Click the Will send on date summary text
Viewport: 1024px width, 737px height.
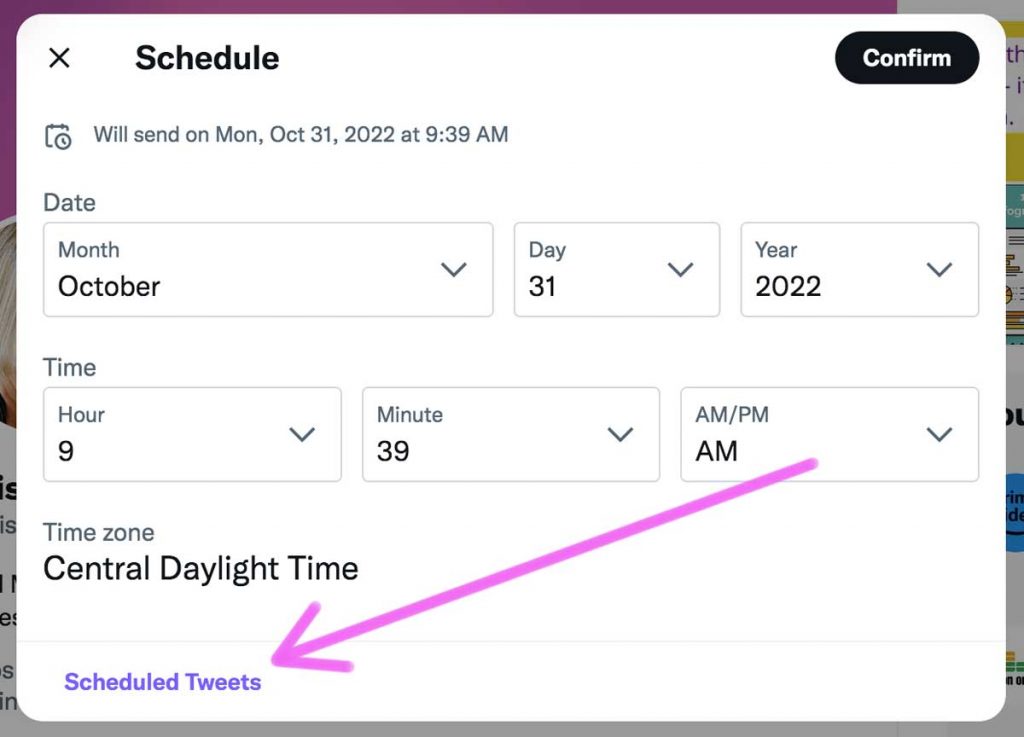(301, 134)
